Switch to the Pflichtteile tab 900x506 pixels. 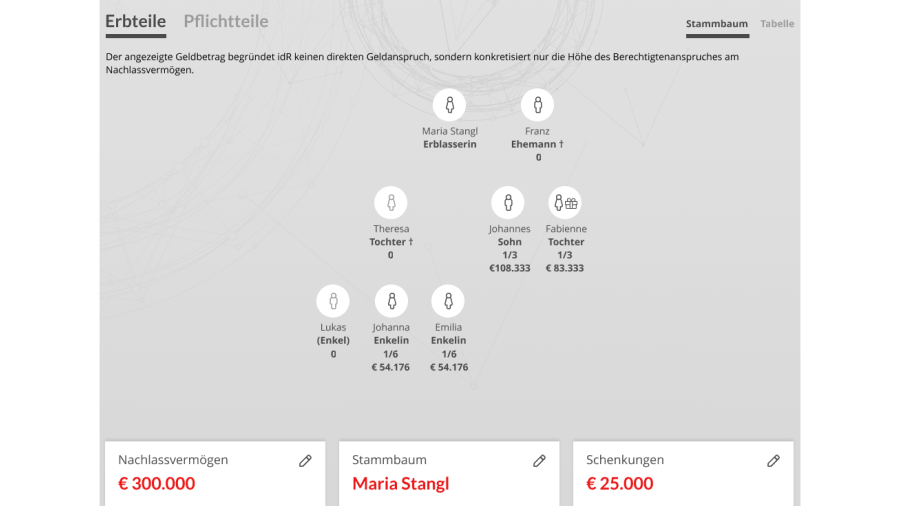tap(226, 21)
